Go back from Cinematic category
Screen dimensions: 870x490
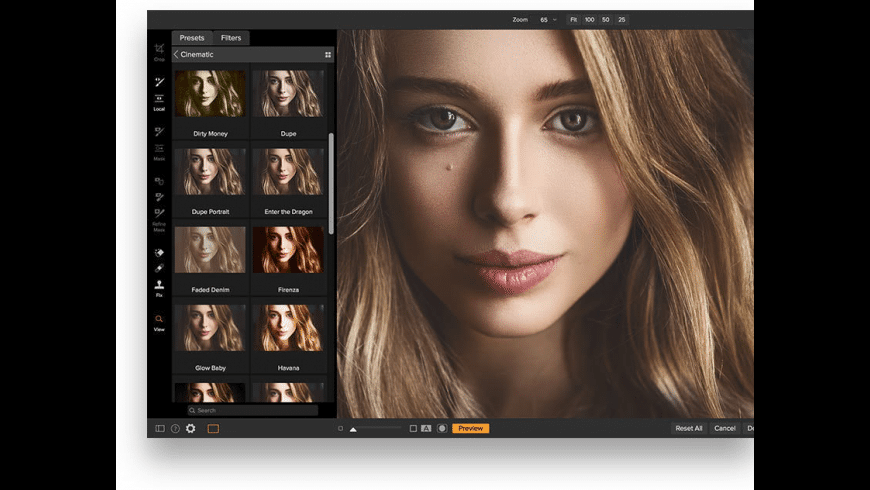click(176, 54)
